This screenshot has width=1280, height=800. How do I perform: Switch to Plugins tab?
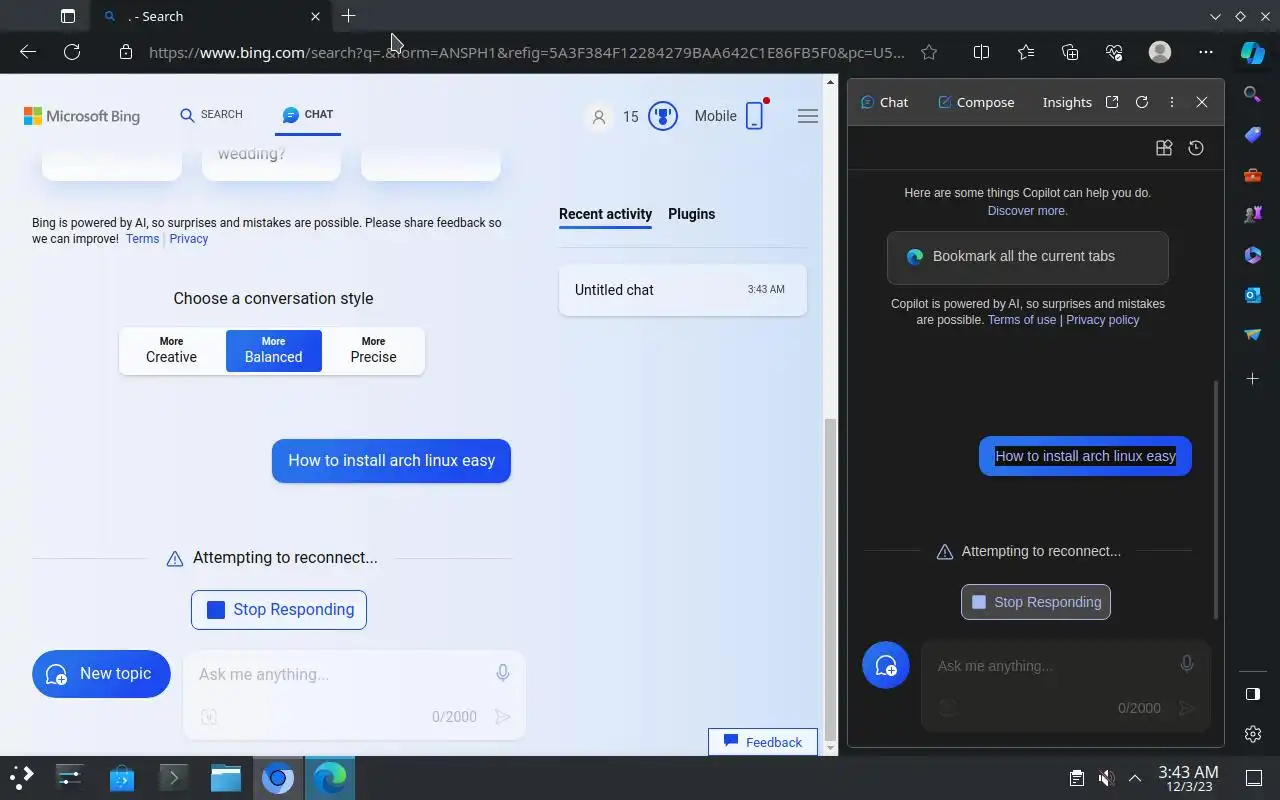pyautogui.click(x=691, y=214)
